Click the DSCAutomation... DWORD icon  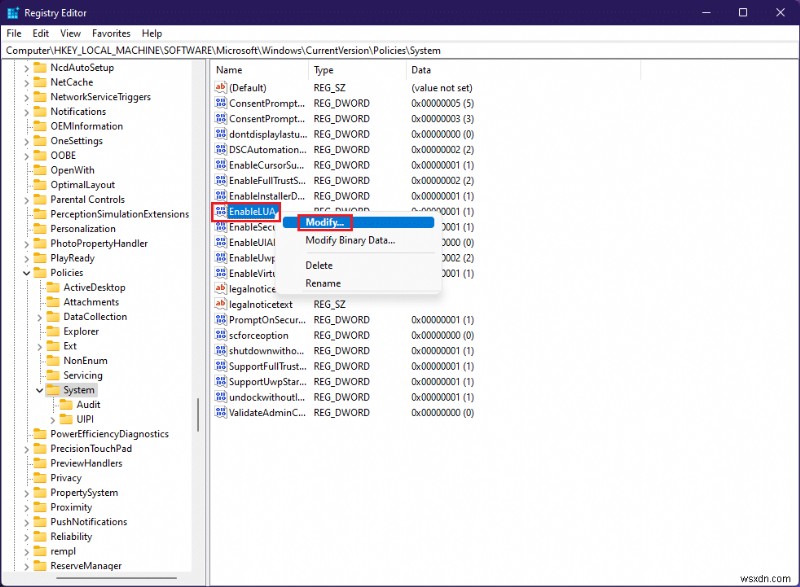[x=220, y=149]
